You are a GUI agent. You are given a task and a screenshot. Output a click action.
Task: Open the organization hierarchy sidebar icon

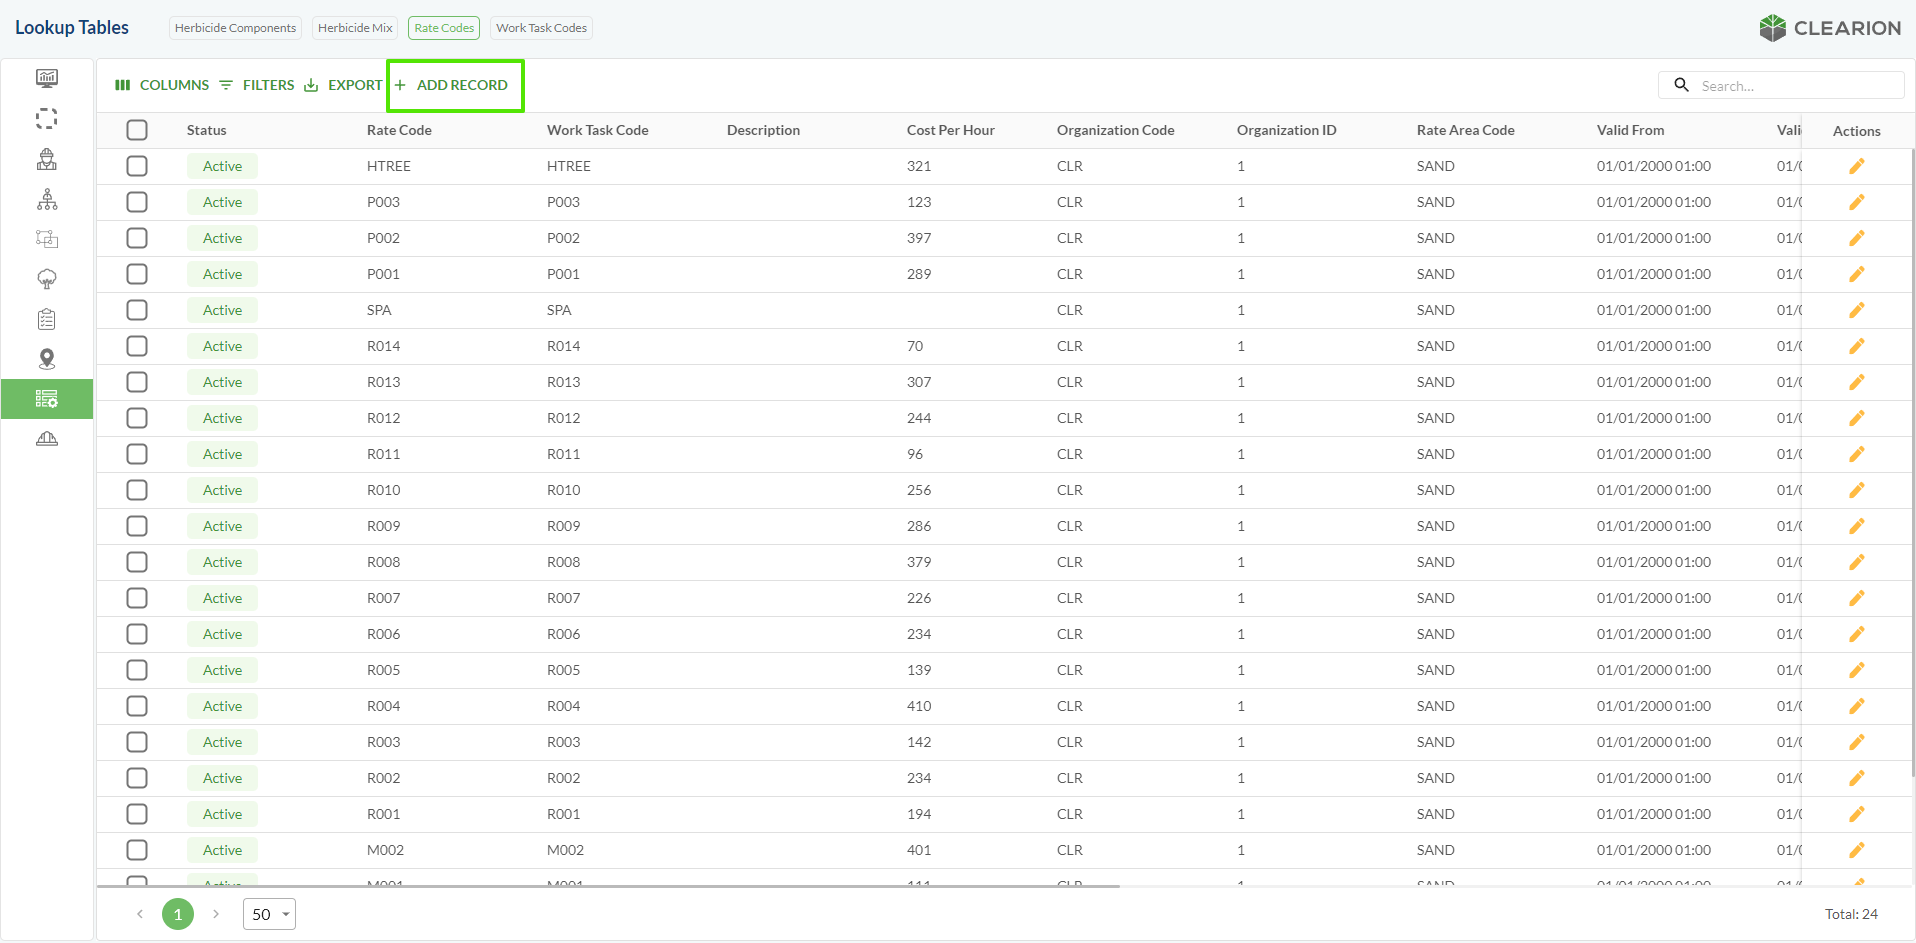coord(47,199)
